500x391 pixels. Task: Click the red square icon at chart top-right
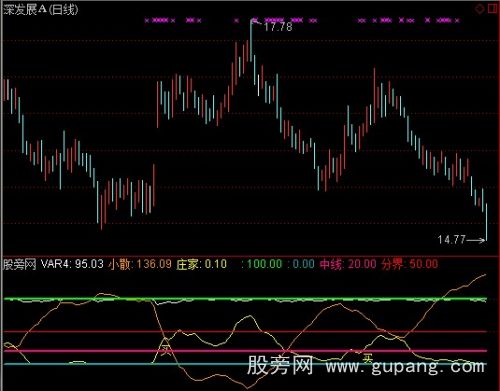pos(493,8)
